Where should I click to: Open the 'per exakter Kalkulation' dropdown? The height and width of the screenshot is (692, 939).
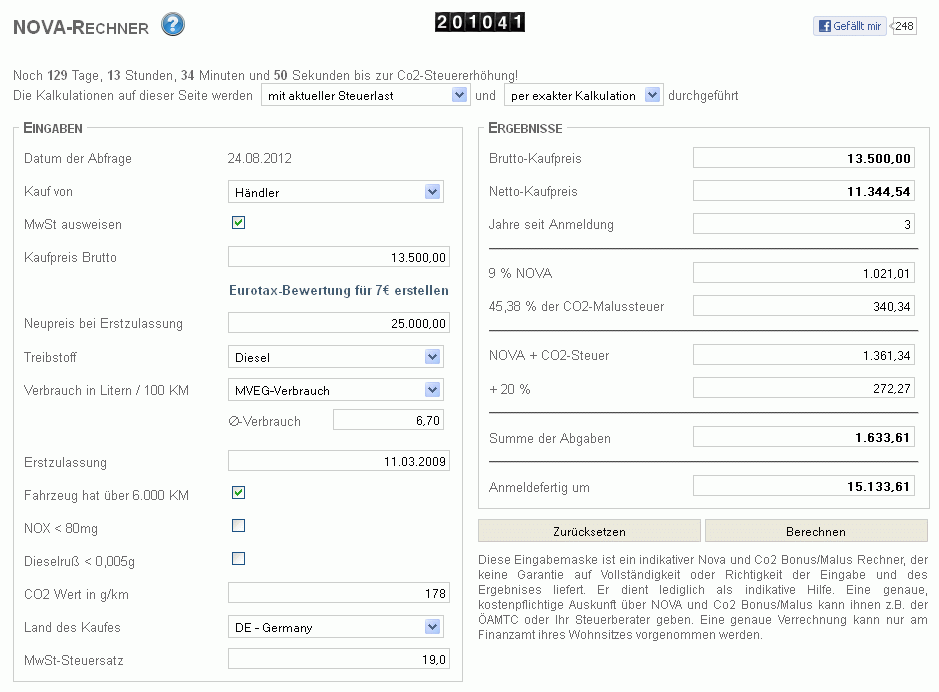pos(584,95)
